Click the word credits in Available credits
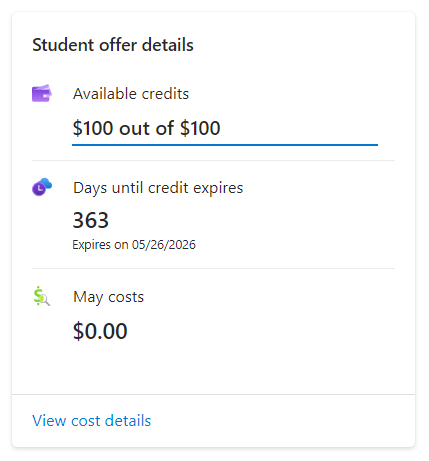The width and height of the screenshot is (429, 461). [165, 94]
